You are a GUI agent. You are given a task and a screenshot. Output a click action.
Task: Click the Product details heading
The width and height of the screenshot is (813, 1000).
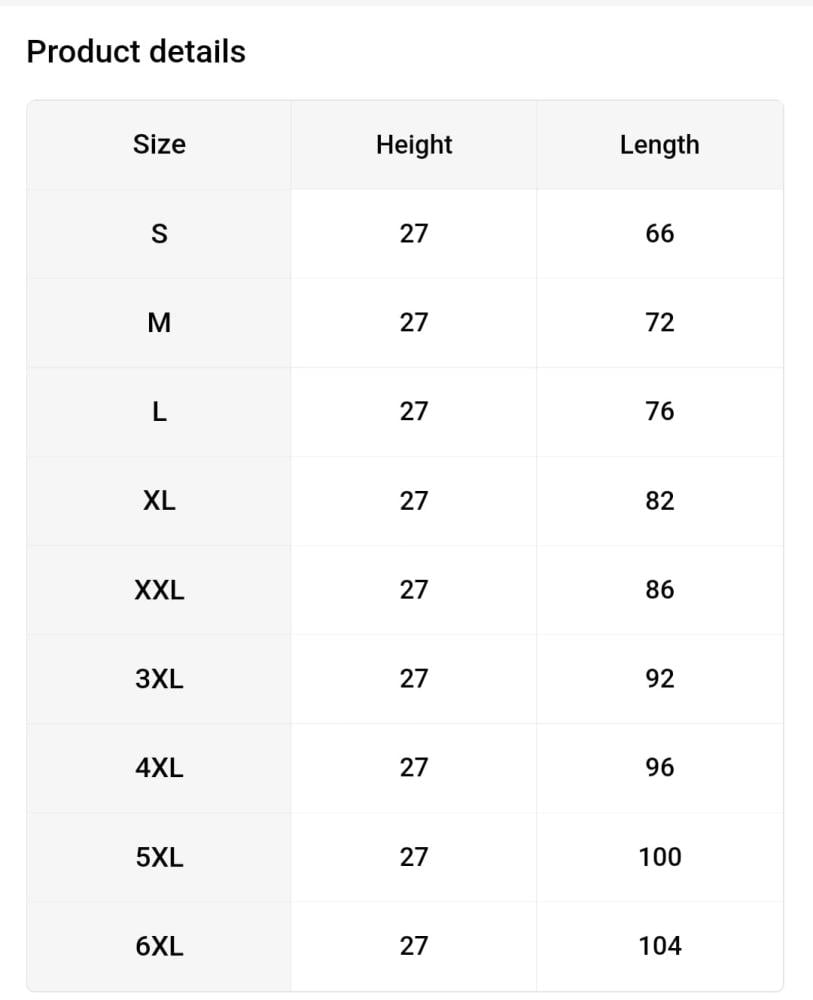pos(136,52)
